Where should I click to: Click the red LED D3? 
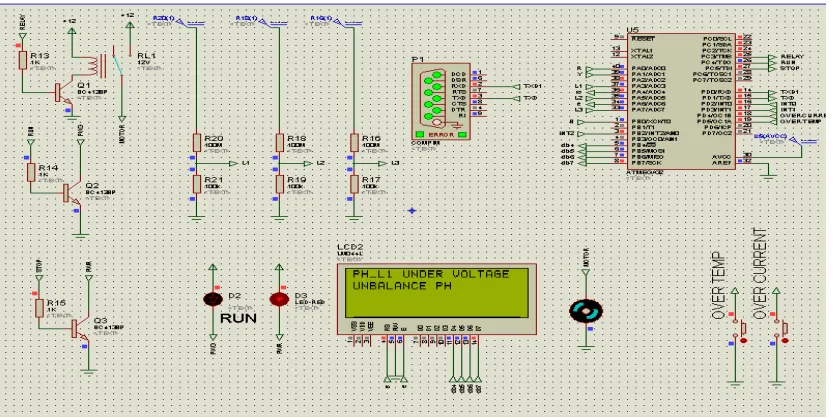pyautogui.click(x=279, y=299)
